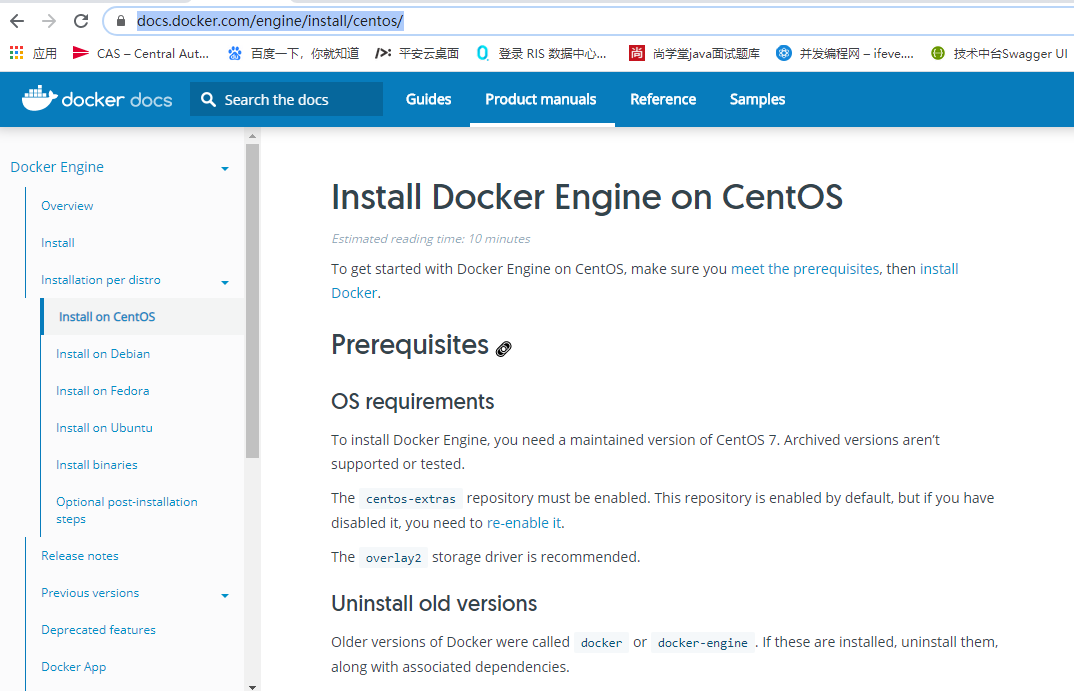Switch to the Guides tab

coord(428,99)
